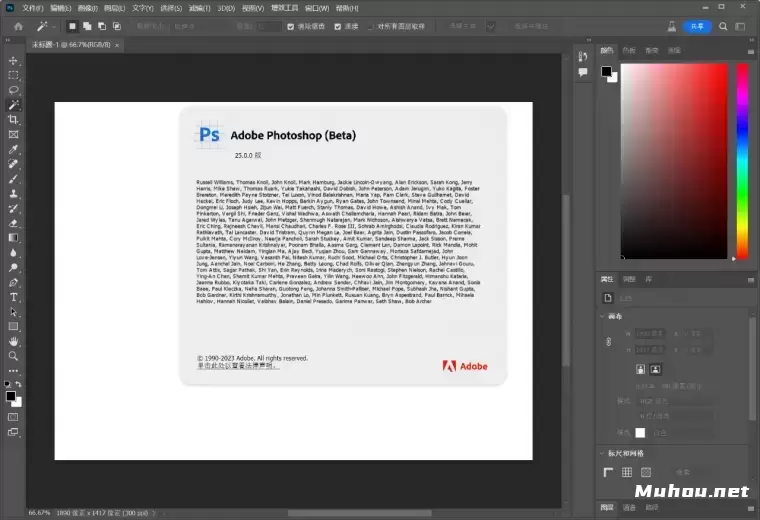The height and width of the screenshot is (520, 760).
Task: Show rulers icon in Properties panel
Action: click(608, 472)
